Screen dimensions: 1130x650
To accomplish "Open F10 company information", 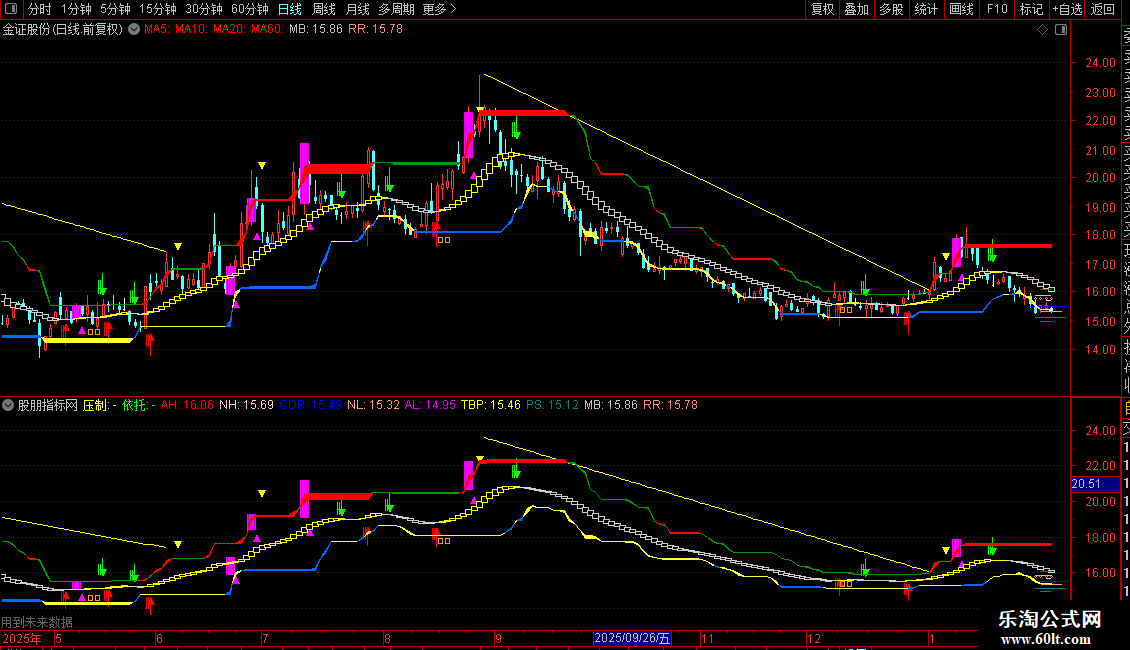I will tap(997, 10).
